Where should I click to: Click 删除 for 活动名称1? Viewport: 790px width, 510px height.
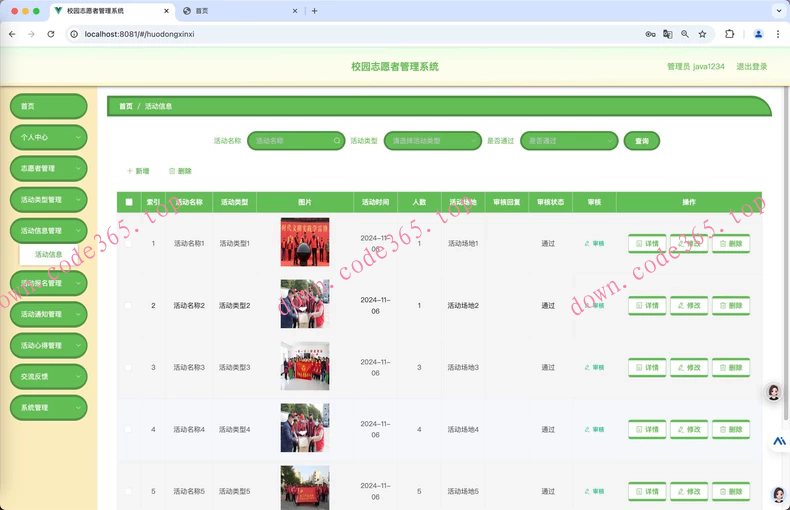coord(731,243)
